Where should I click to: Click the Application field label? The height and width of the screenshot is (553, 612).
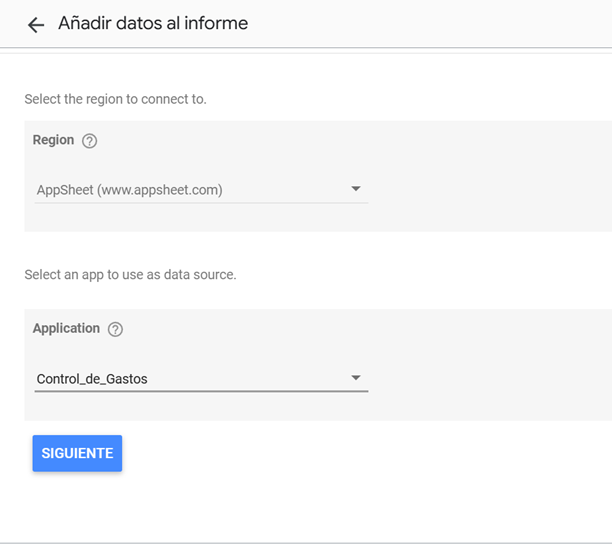point(66,328)
